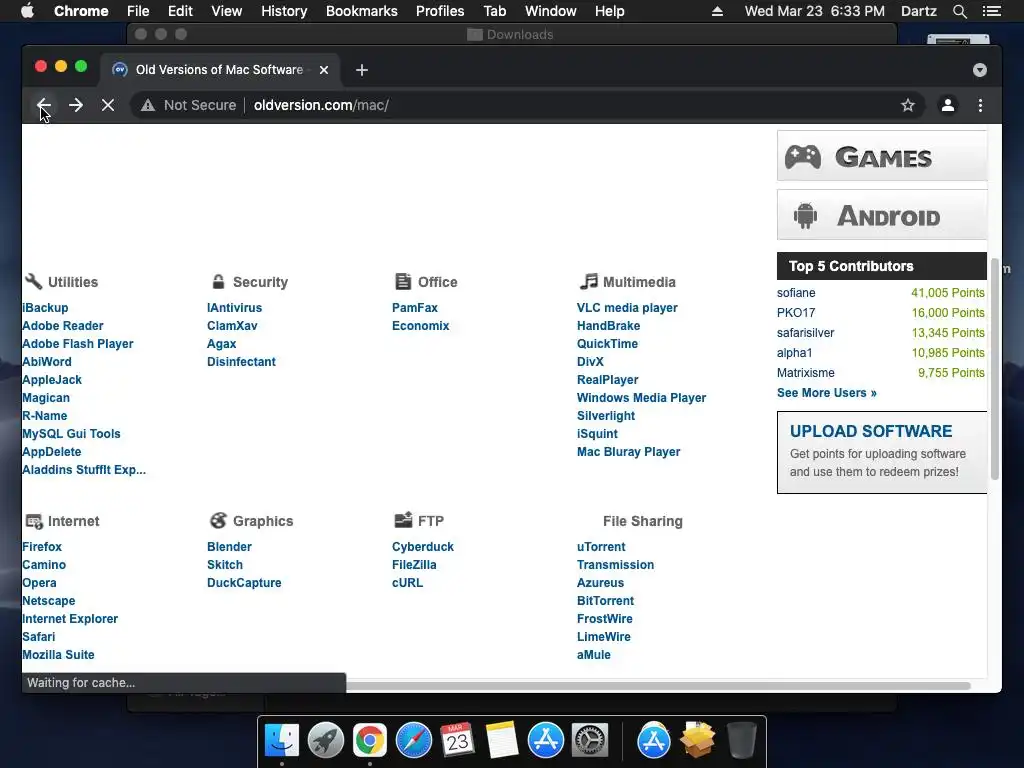Click the Internet category icon
This screenshot has width=1024, height=768.
(34, 521)
